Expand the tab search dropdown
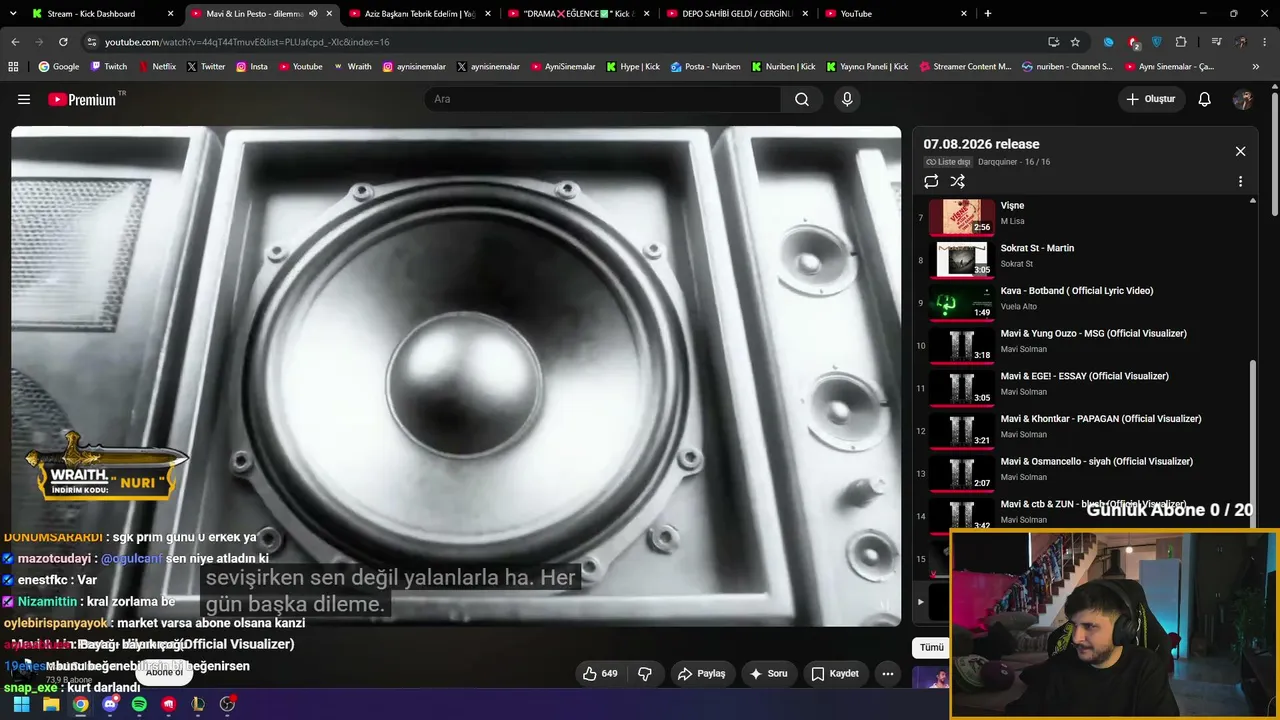 (x=15, y=14)
